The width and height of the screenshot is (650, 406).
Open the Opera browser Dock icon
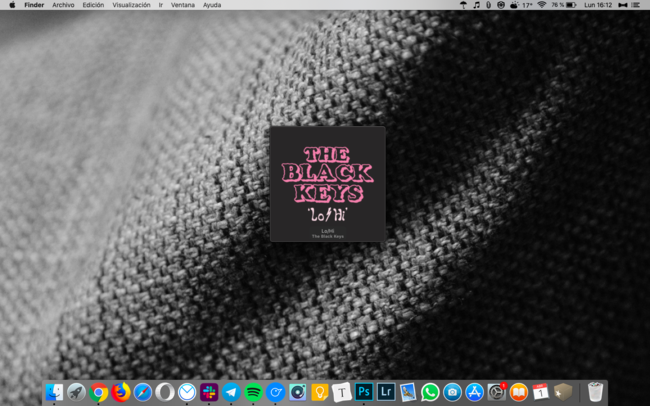click(165, 392)
